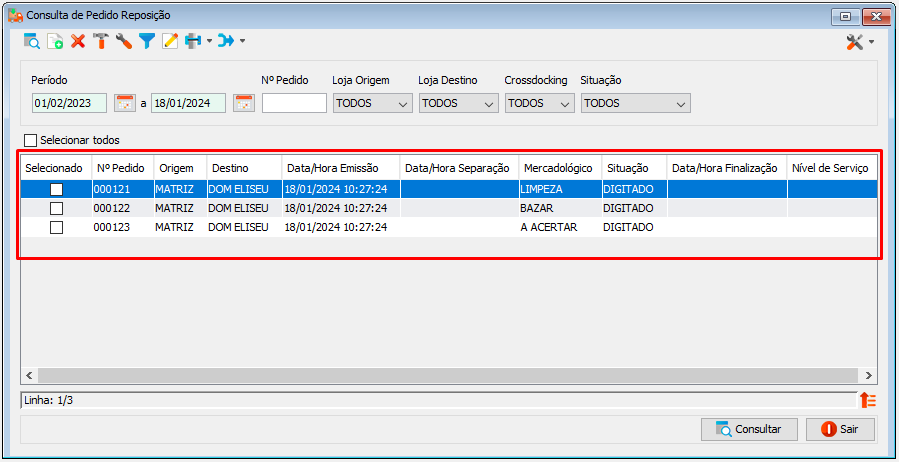This screenshot has width=899, height=462.
Task: Click the Consultar button
Action: tap(749, 429)
